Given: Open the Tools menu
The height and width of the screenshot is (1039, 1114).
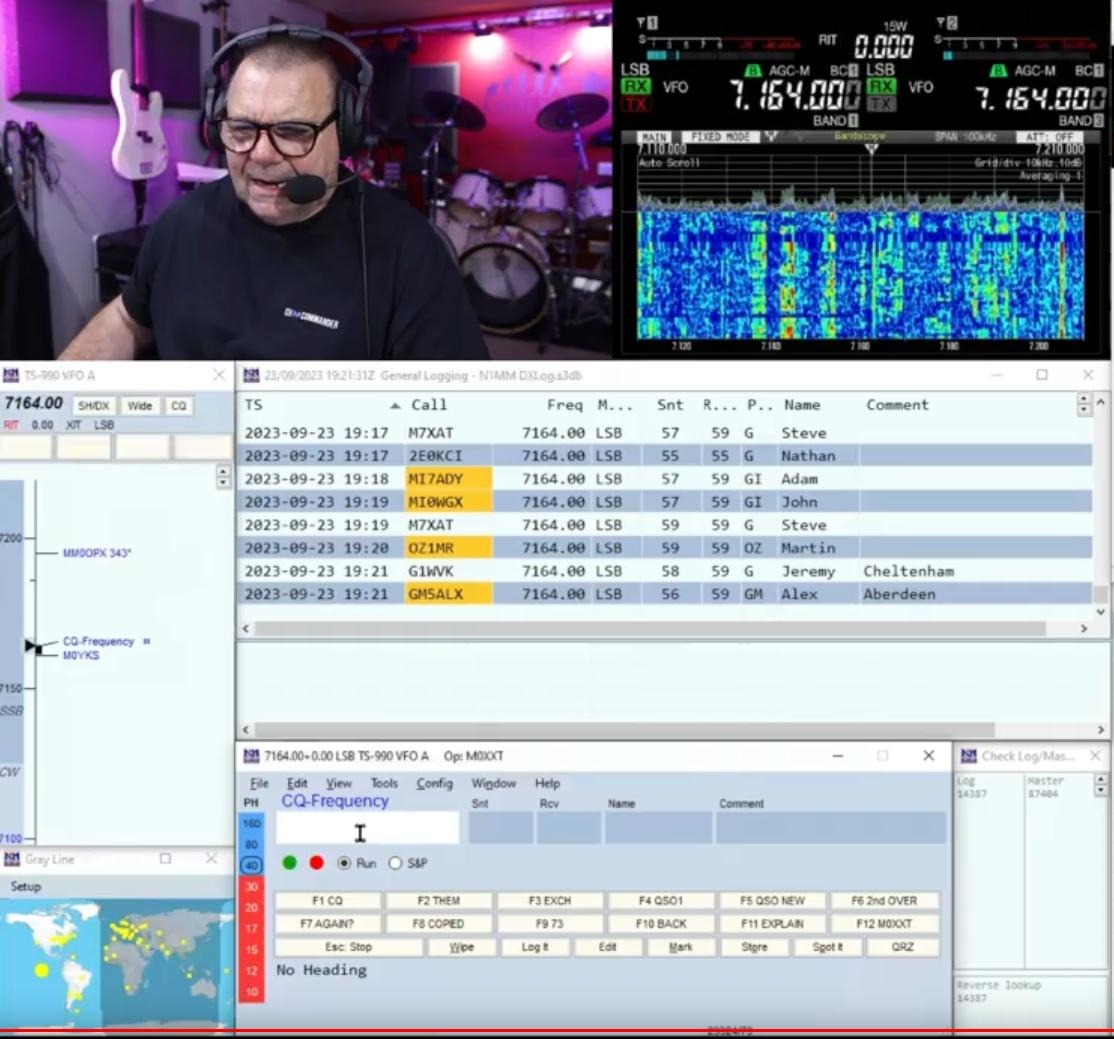Looking at the screenshot, I should point(384,783).
